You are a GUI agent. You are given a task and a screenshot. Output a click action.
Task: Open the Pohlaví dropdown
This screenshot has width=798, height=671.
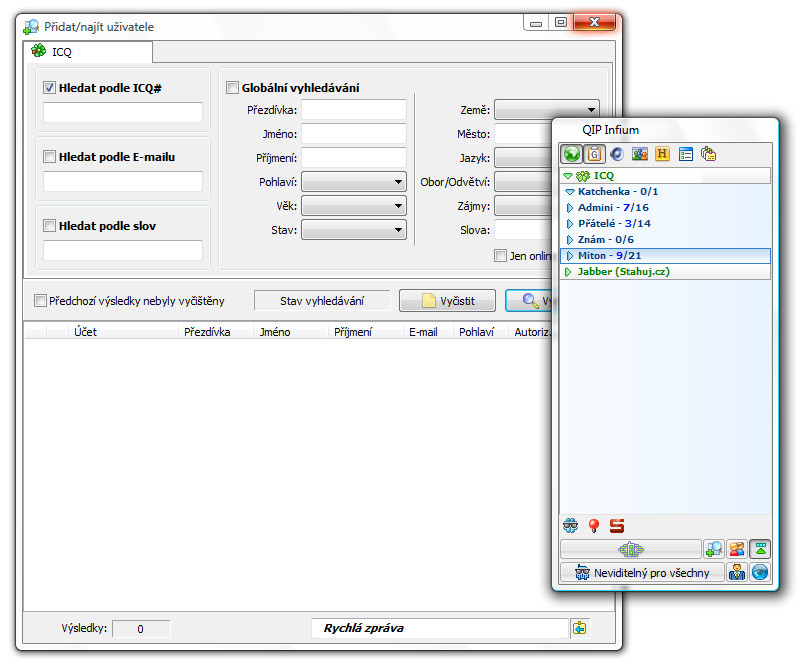pyautogui.click(x=354, y=182)
